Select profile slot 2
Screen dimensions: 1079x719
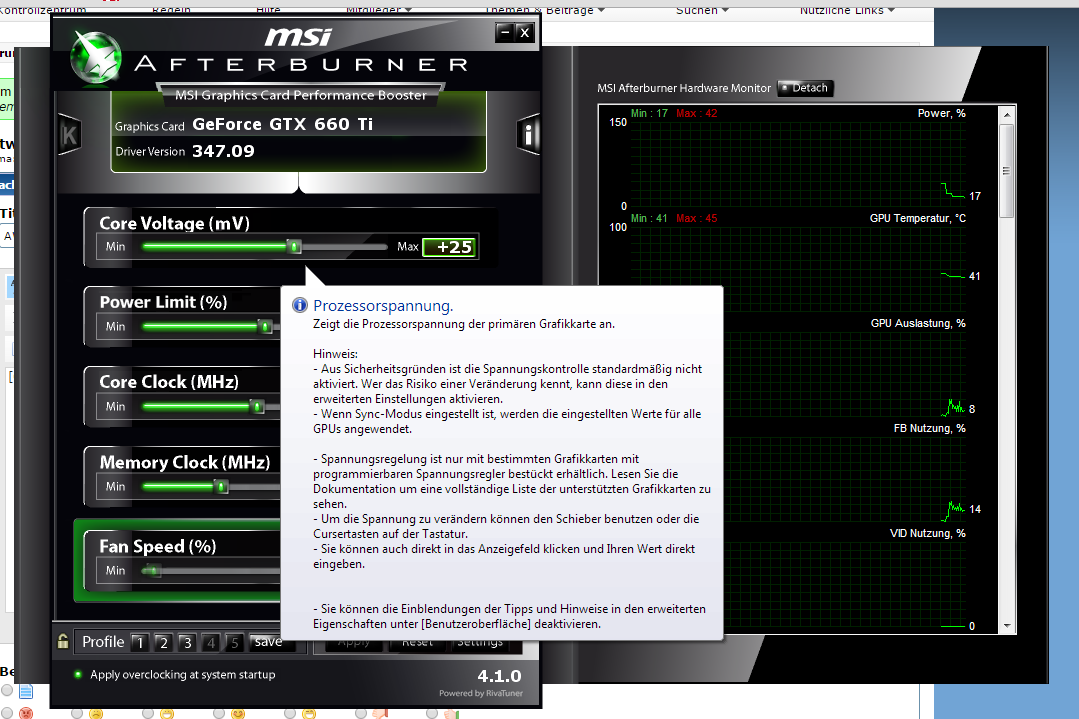point(163,643)
